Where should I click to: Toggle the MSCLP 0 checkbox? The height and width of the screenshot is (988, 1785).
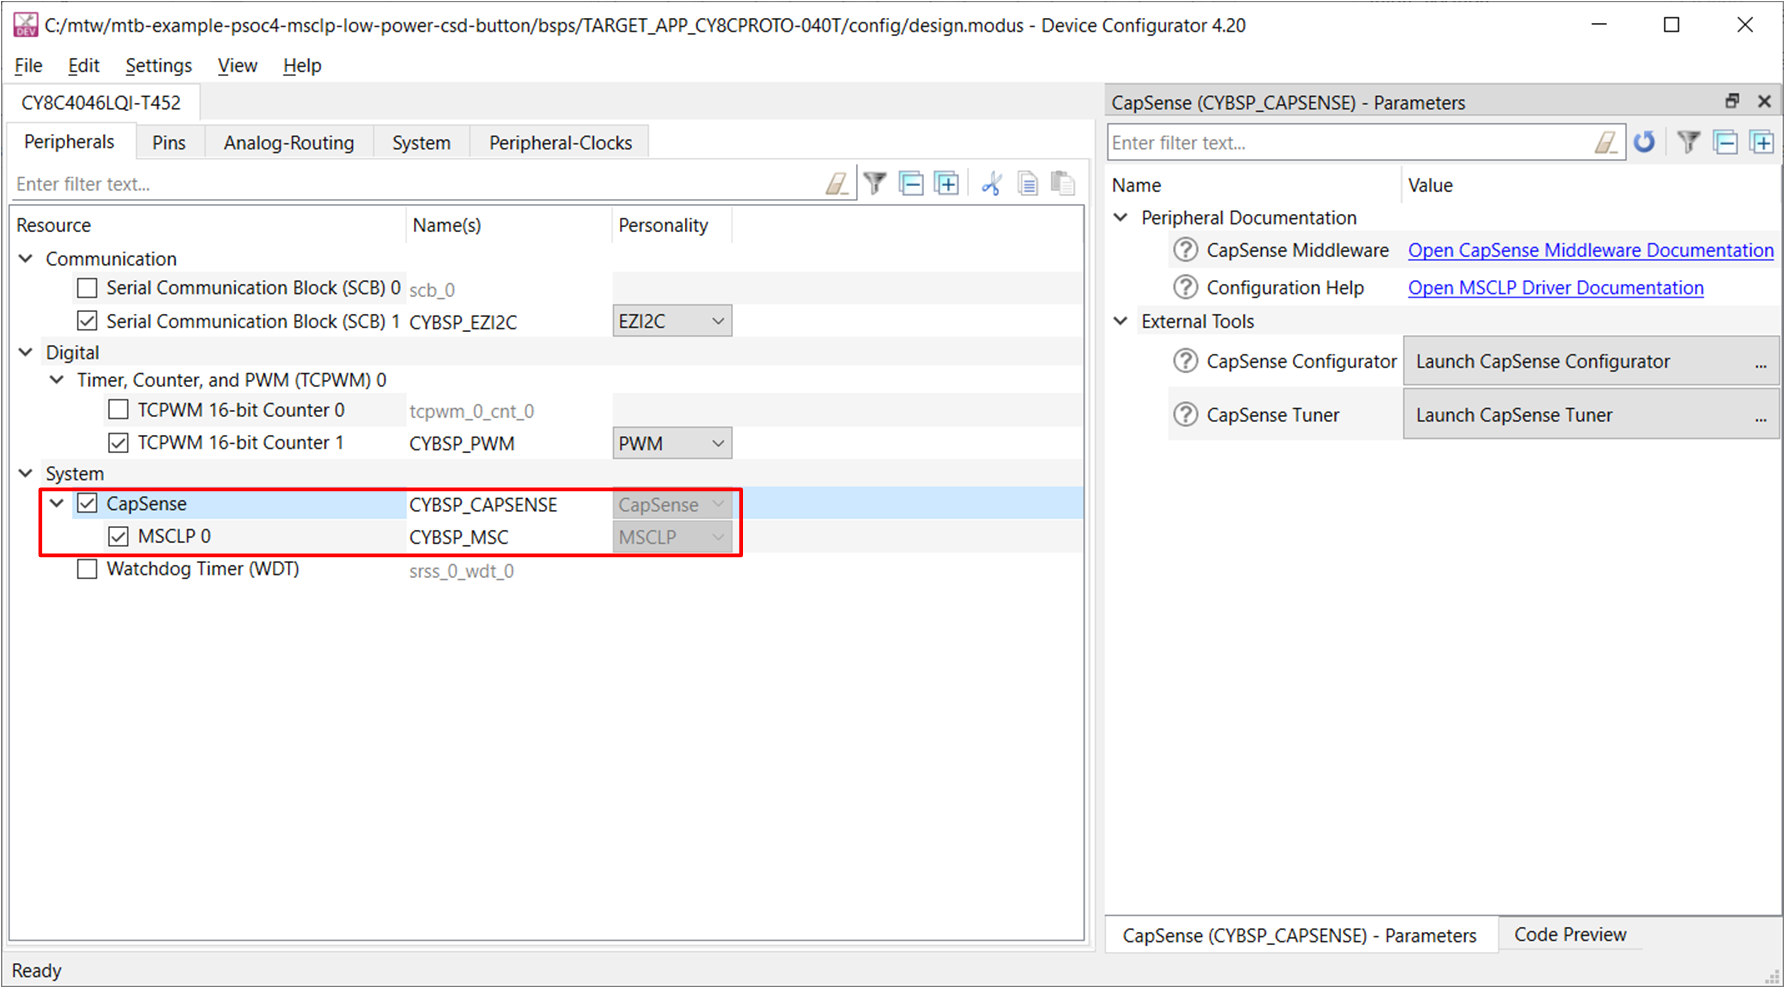(118, 536)
